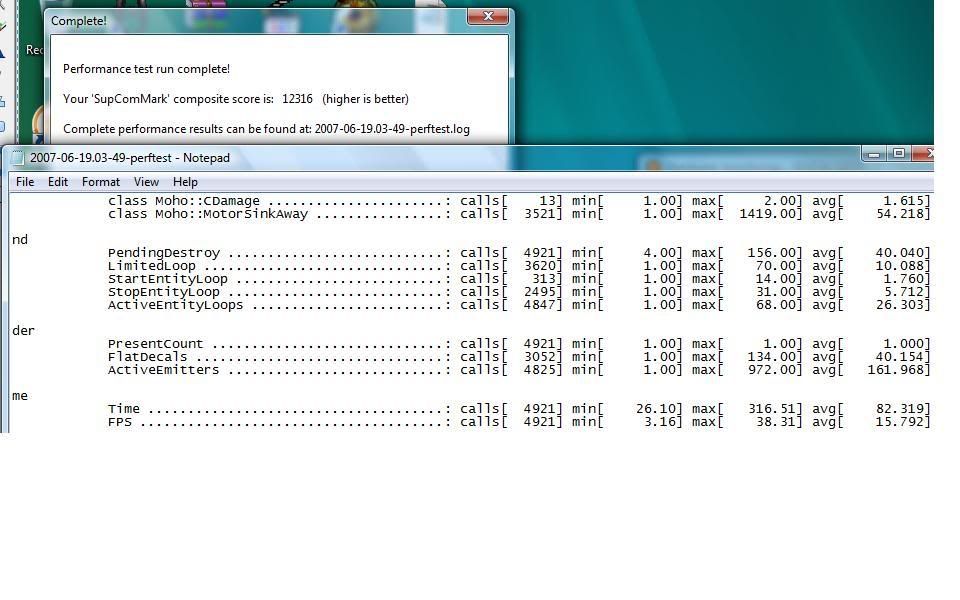Click Time max value 316.51

click(773, 409)
